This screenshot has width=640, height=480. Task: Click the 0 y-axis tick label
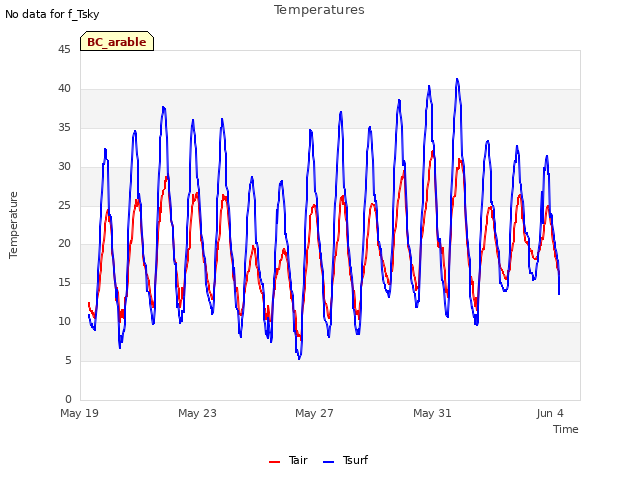pos(68,399)
